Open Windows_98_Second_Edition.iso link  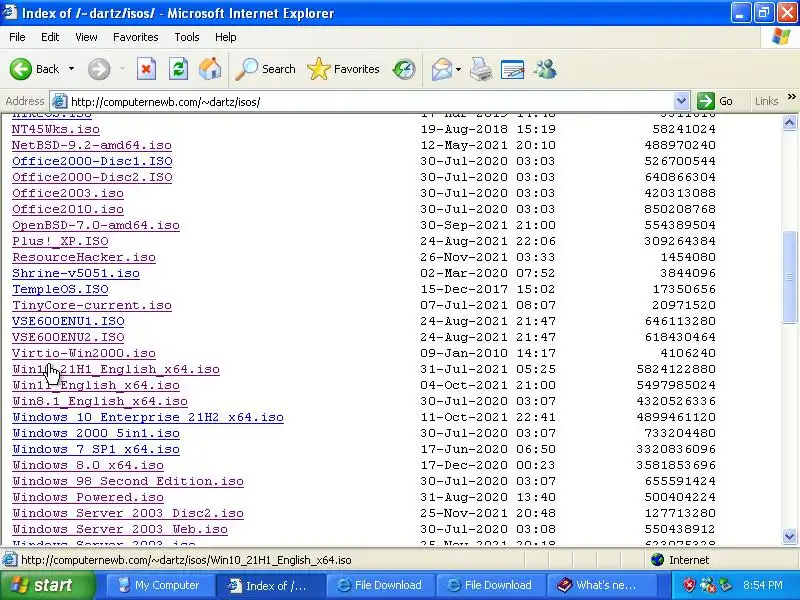(128, 481)
